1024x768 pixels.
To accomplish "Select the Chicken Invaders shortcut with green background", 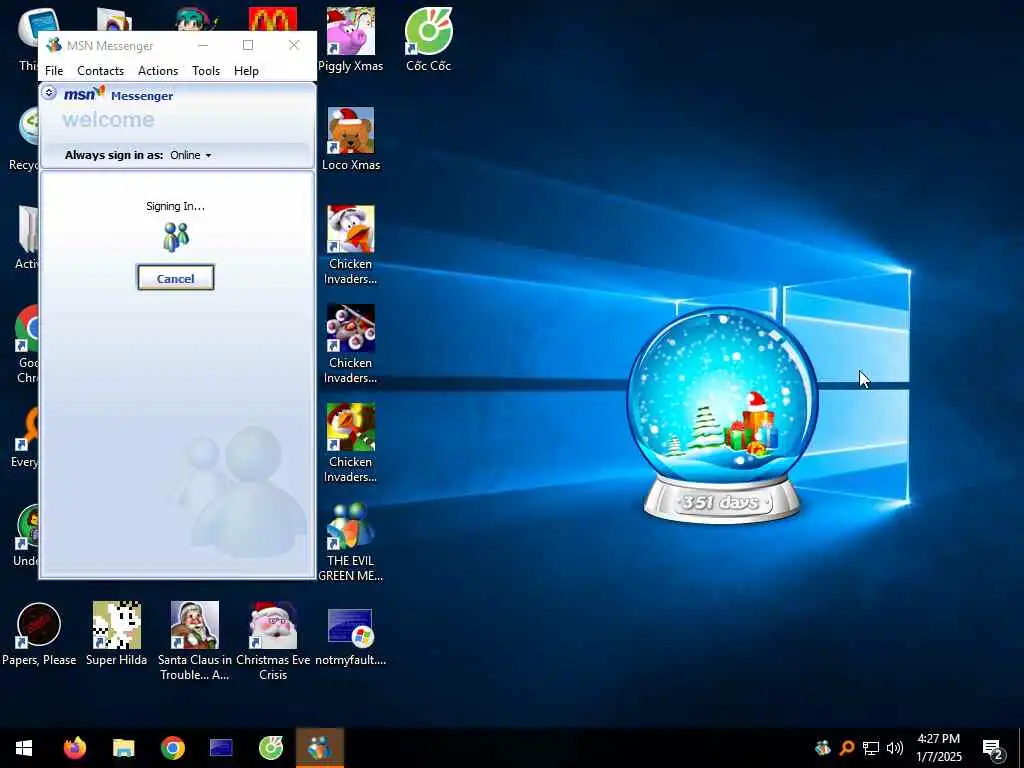I will tap(351, 444).
